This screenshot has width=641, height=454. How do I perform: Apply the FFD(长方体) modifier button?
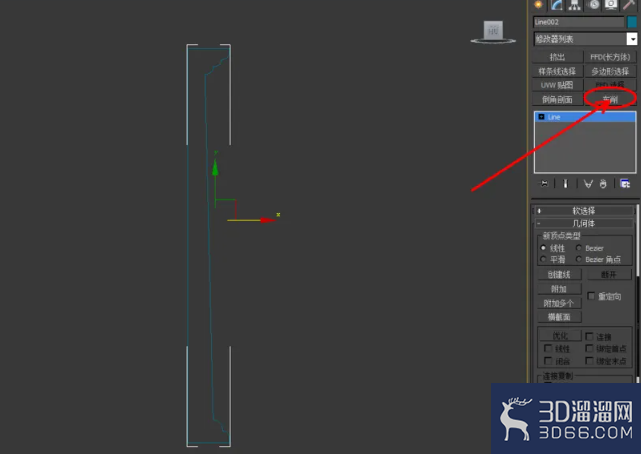tap(610, 57)
